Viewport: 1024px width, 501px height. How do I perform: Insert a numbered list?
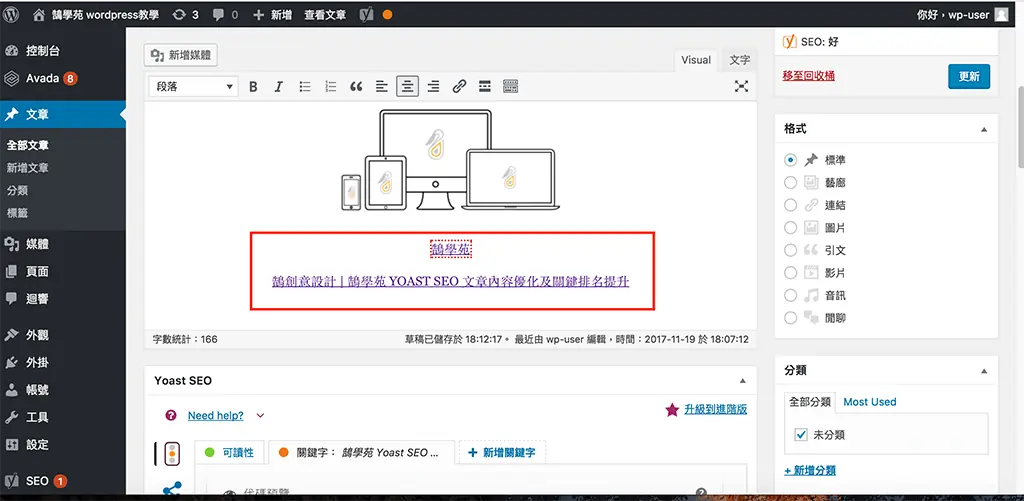[x=330, y=86]
